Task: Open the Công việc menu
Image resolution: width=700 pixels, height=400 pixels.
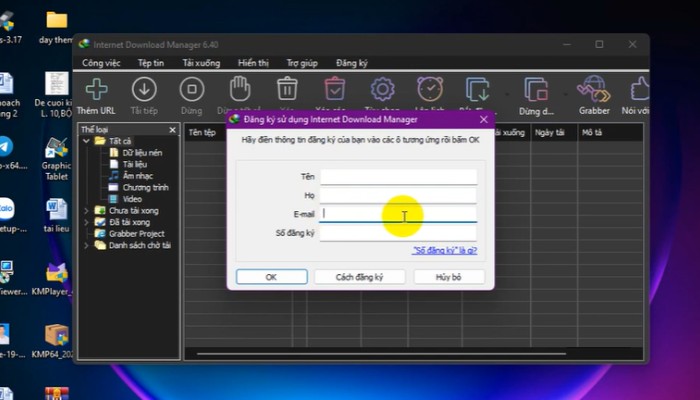Action: 101,63
